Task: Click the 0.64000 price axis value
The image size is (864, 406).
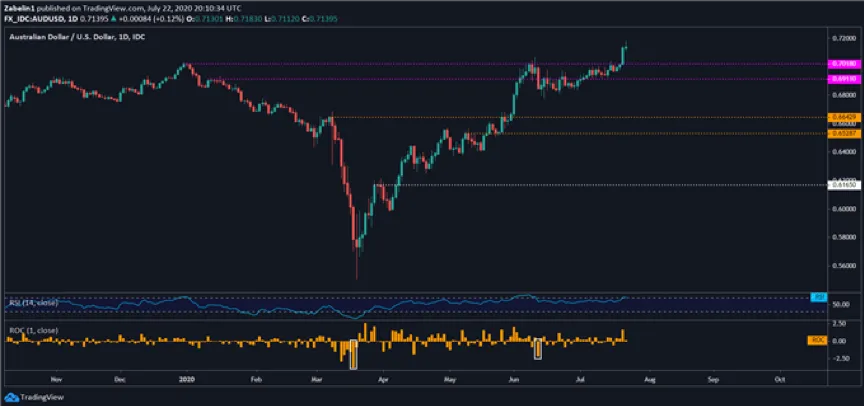Action: click(843, 151)
